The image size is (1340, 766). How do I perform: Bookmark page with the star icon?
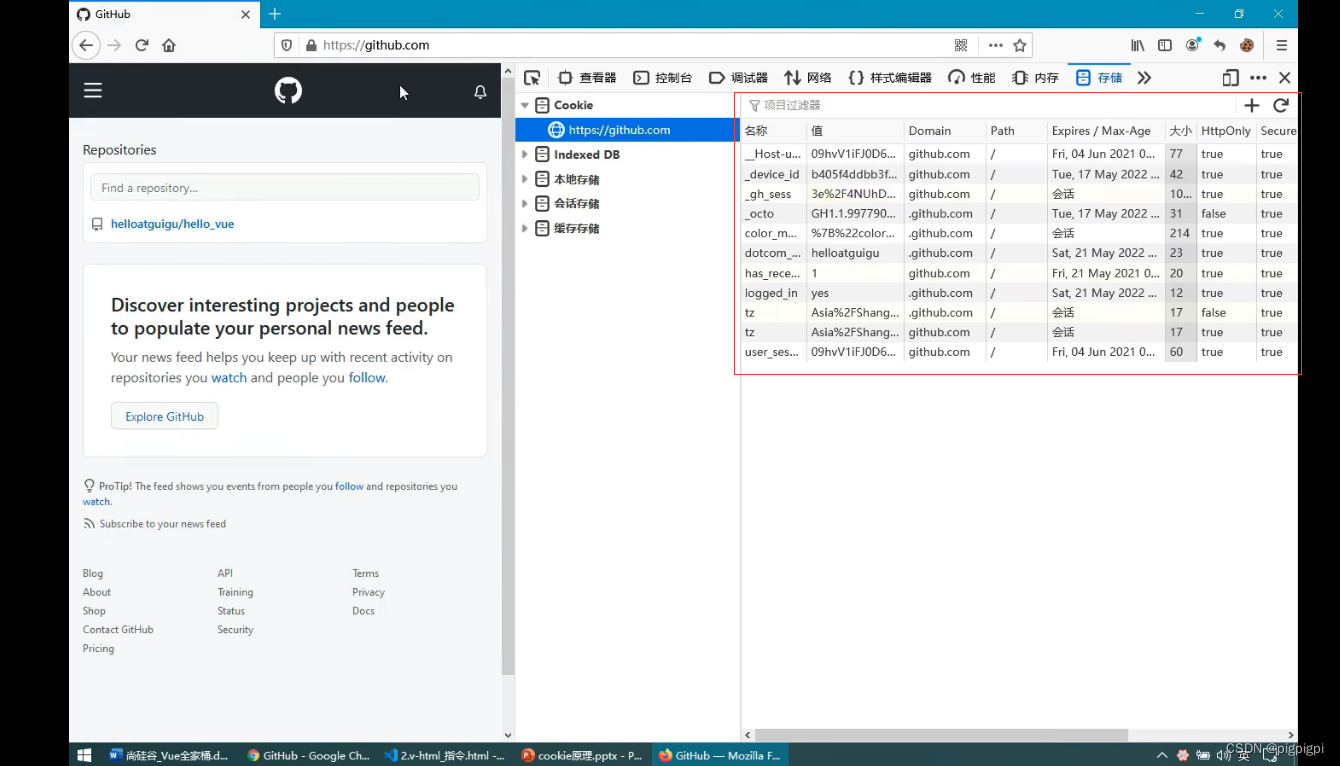(1020, 45)
